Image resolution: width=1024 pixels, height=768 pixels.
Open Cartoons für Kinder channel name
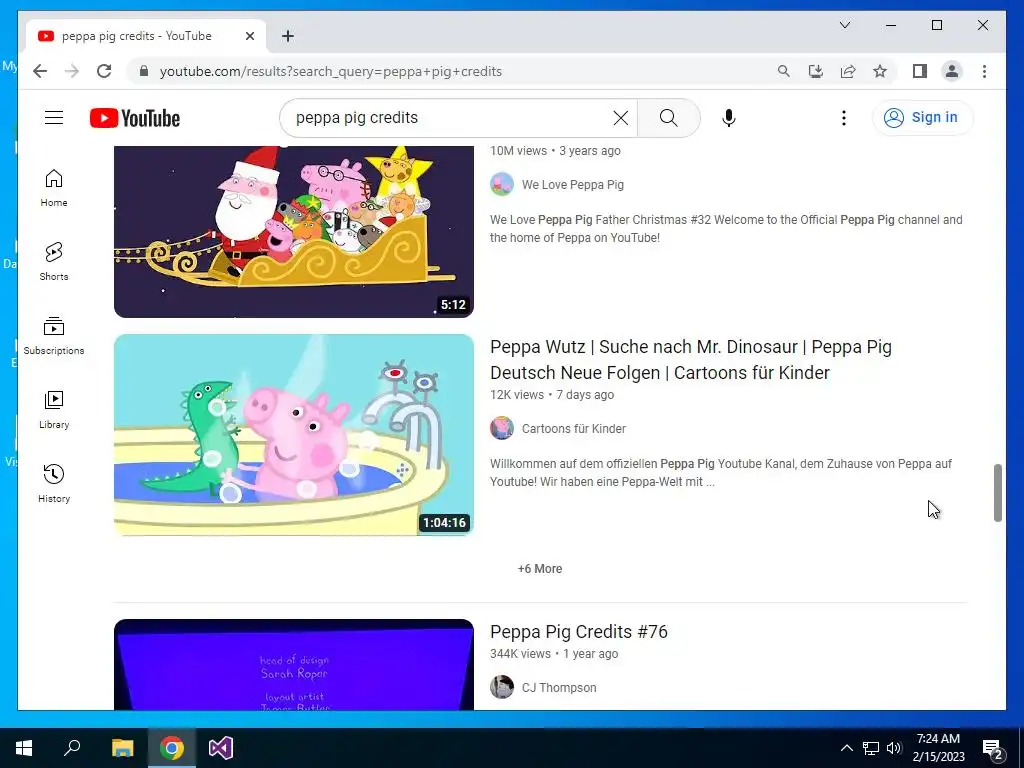573,428
